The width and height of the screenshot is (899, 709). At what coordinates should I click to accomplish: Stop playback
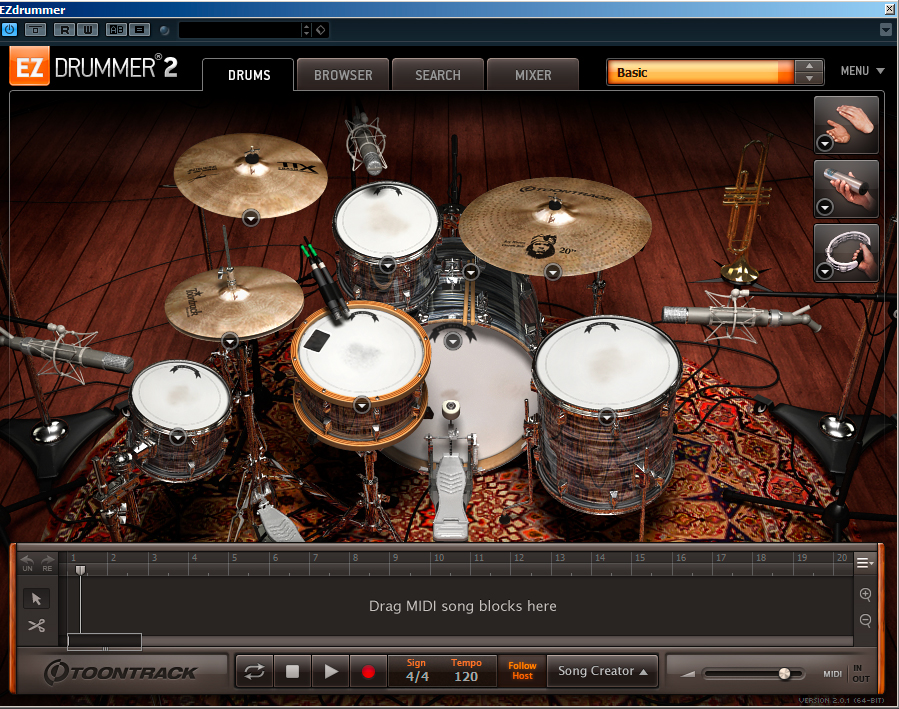[x=292, y=672]
